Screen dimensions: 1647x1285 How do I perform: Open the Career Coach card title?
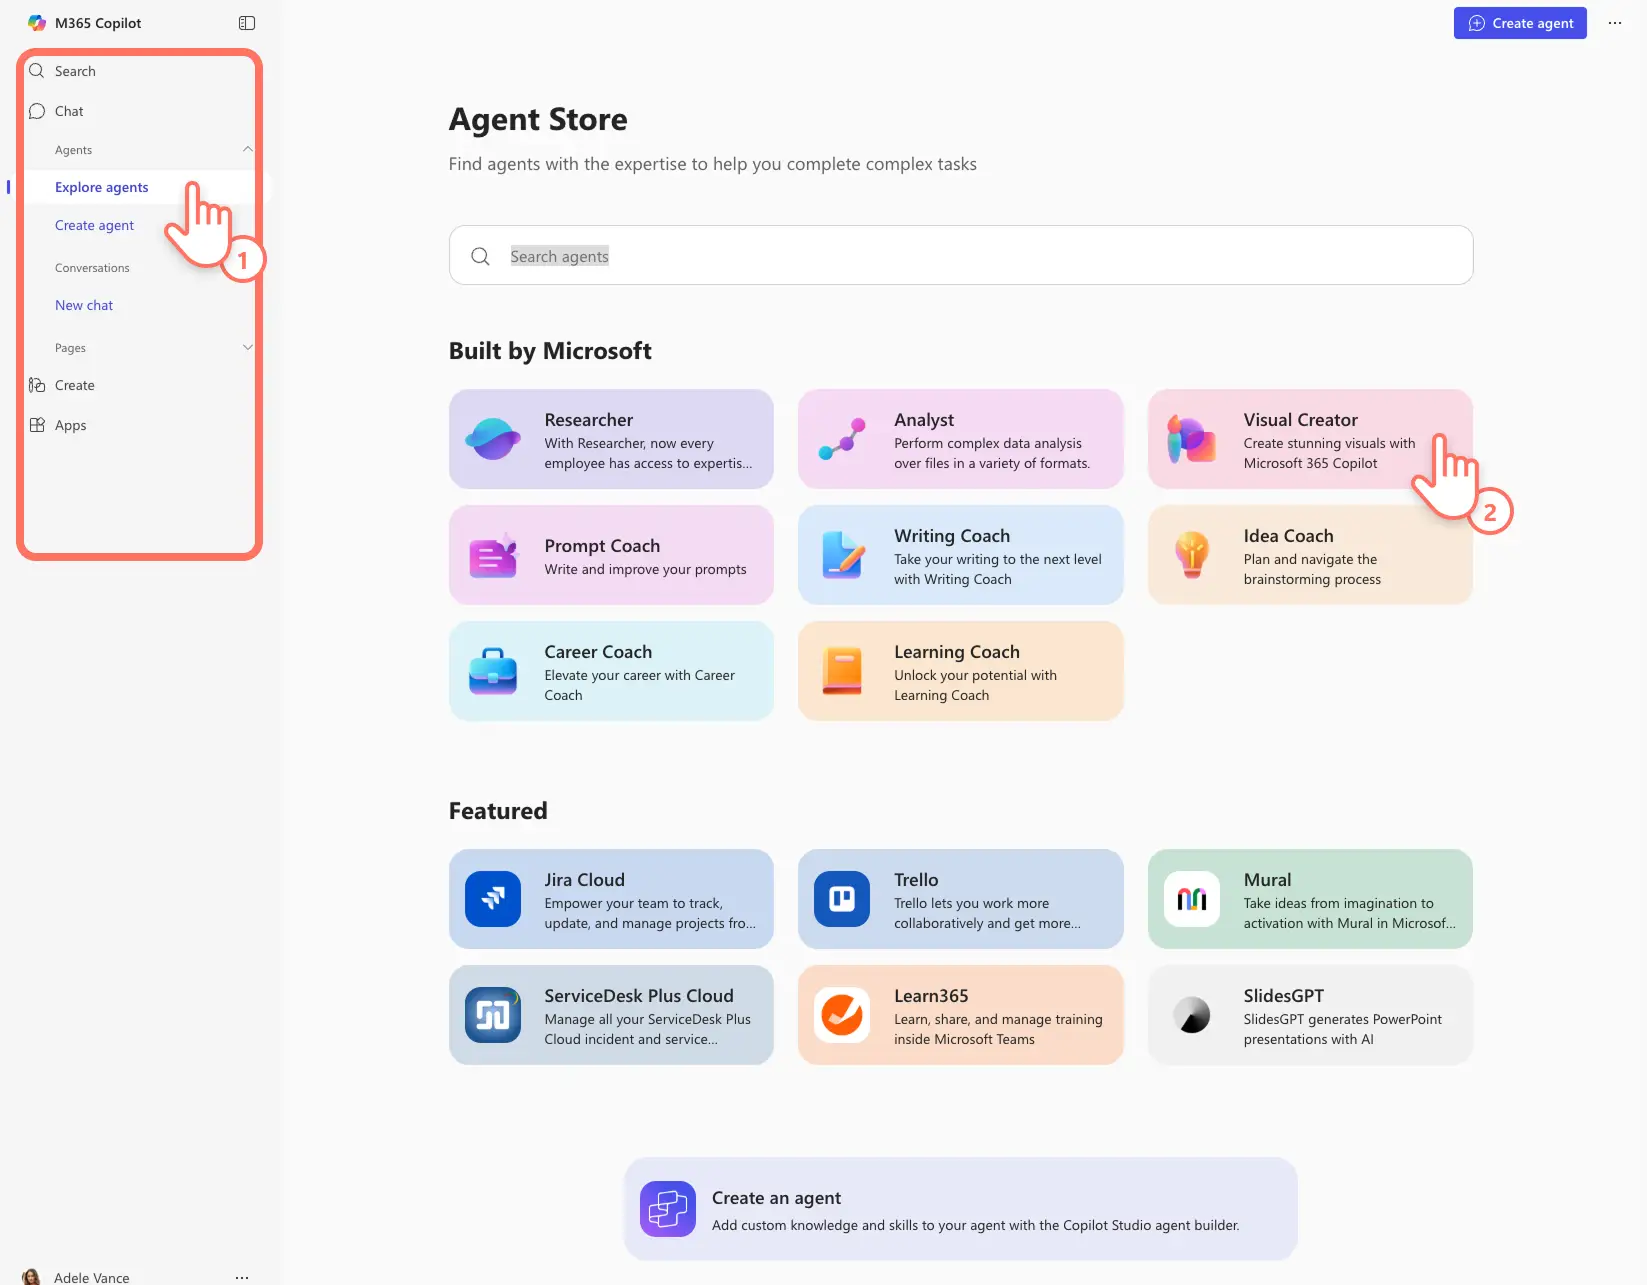click(598, 652)
